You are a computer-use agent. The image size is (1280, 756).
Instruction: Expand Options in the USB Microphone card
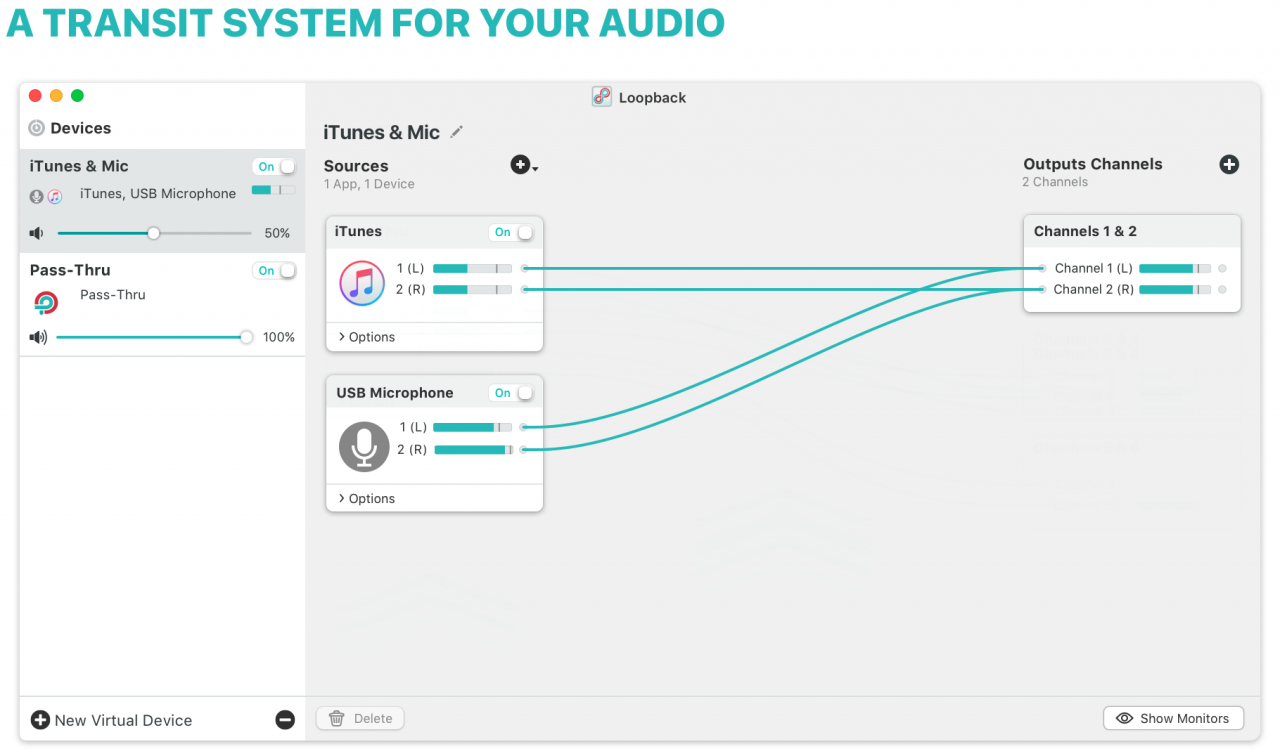pyautogui.click(x=366, y=498)
